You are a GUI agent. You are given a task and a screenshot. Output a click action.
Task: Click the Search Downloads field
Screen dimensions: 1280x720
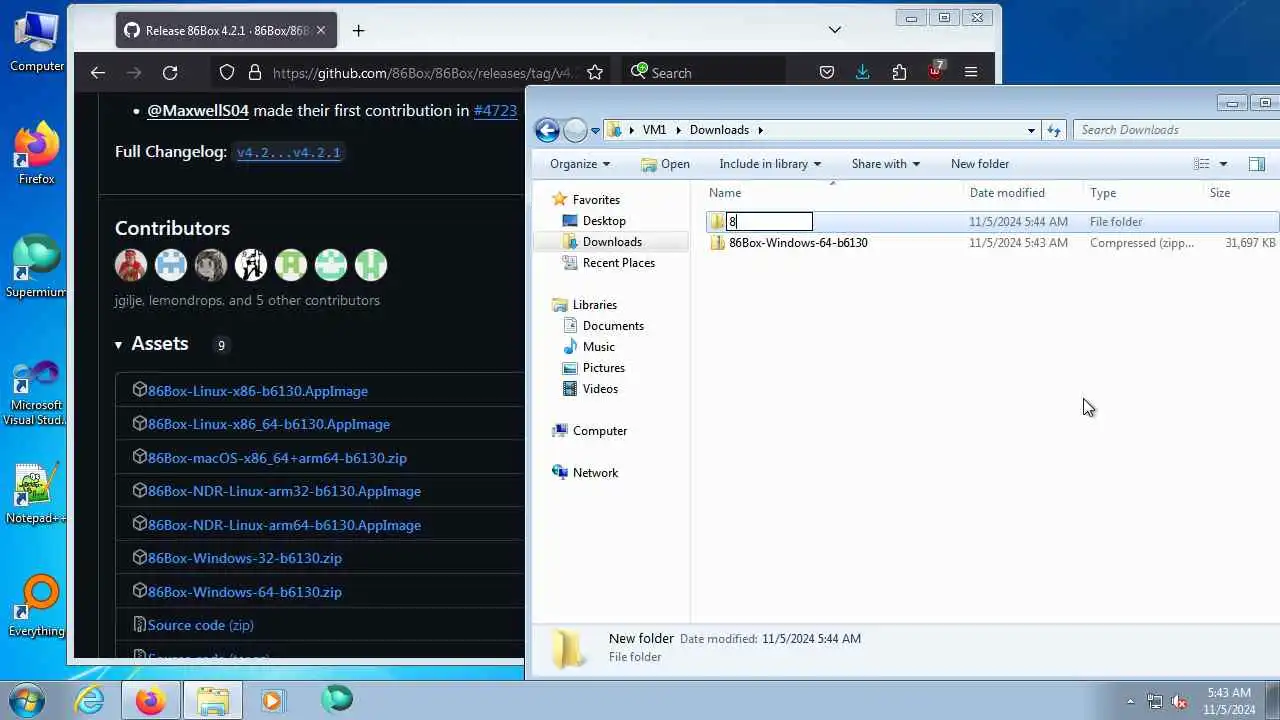[x=1175, y=130]
